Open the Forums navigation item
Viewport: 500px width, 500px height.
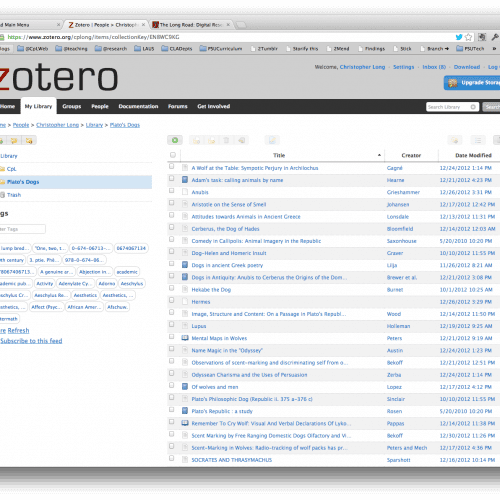pyautogui.click(x=178, y=106)
